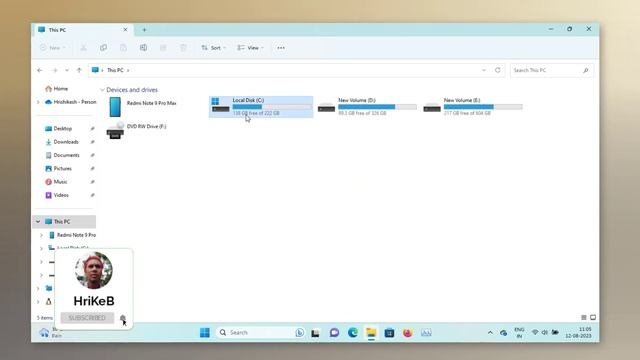Switch to large icons view layout
The image size is (640, 360).
(x=593, y=318)
